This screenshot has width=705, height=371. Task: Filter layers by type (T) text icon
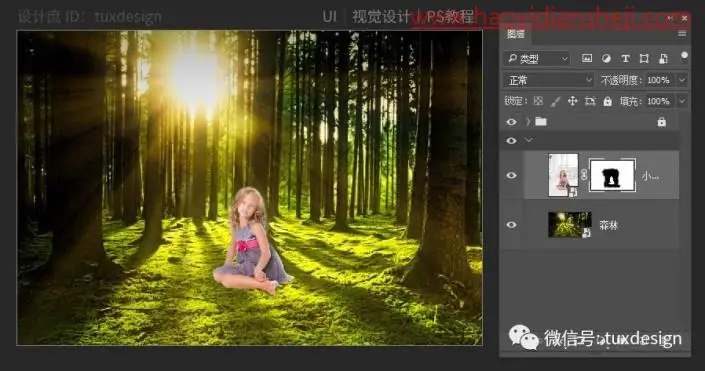coord(625,58)
